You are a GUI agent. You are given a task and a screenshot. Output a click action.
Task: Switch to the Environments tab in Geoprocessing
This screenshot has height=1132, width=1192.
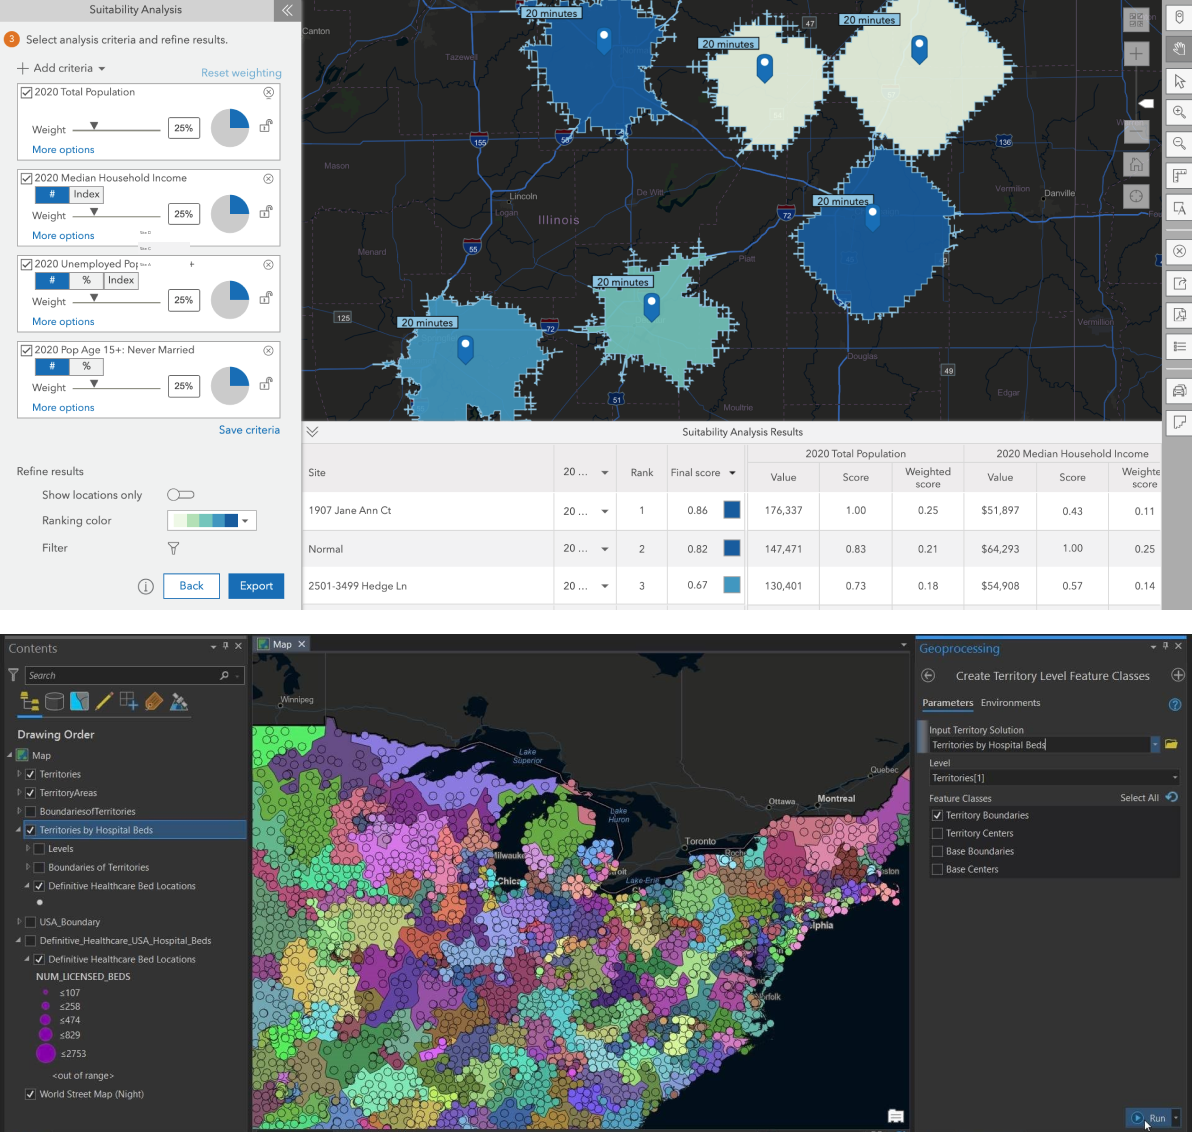(1009, 703)
